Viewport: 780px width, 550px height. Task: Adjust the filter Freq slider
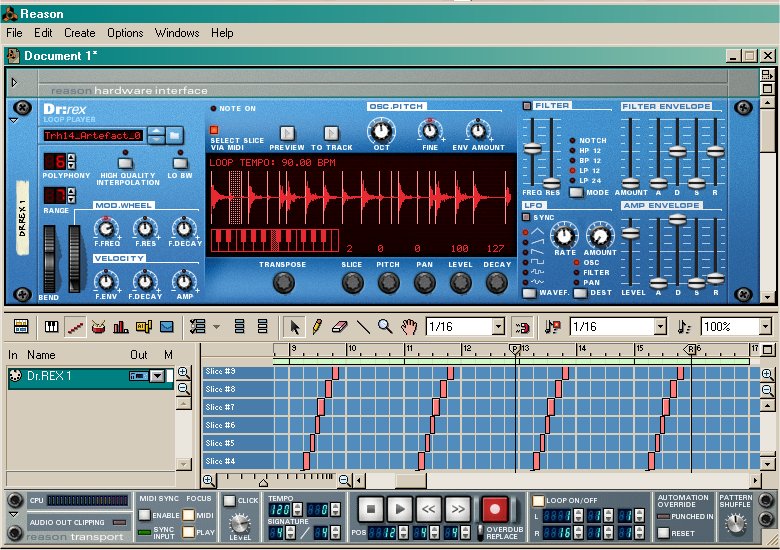[x=532, y=148]
